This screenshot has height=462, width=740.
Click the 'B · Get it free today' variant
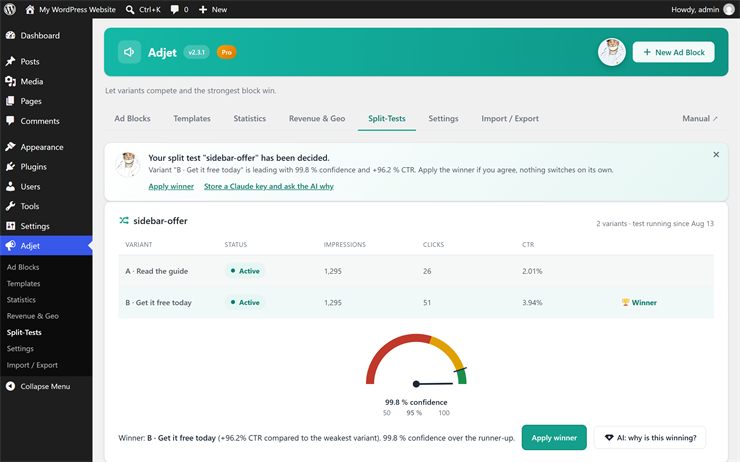(159, 302)
